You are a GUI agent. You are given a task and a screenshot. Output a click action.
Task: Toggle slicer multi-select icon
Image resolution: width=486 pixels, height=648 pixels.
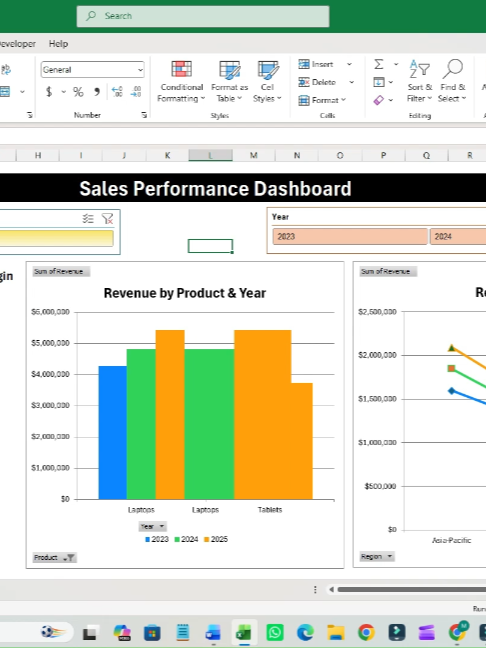pos(88,219)
